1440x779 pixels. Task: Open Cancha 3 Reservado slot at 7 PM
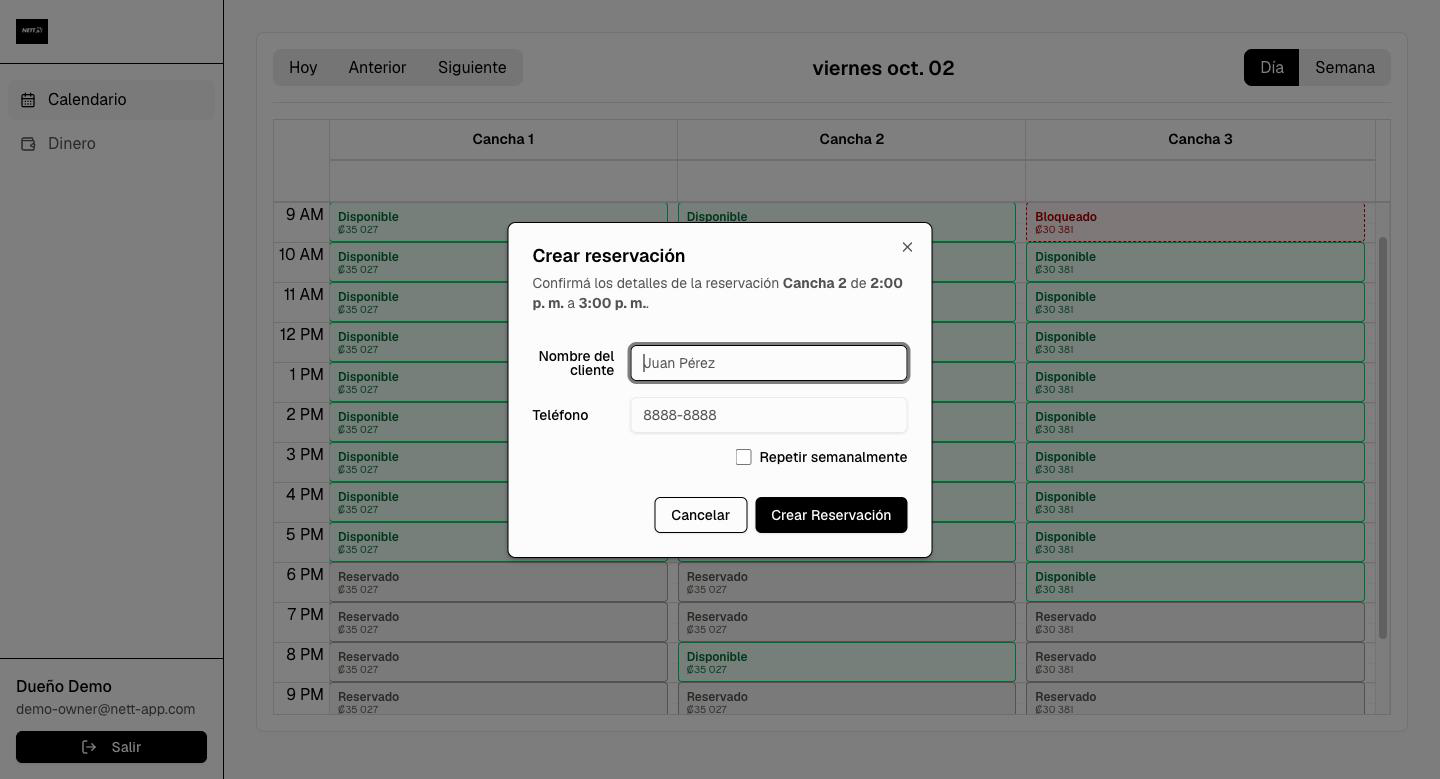tap(1195, 622)
